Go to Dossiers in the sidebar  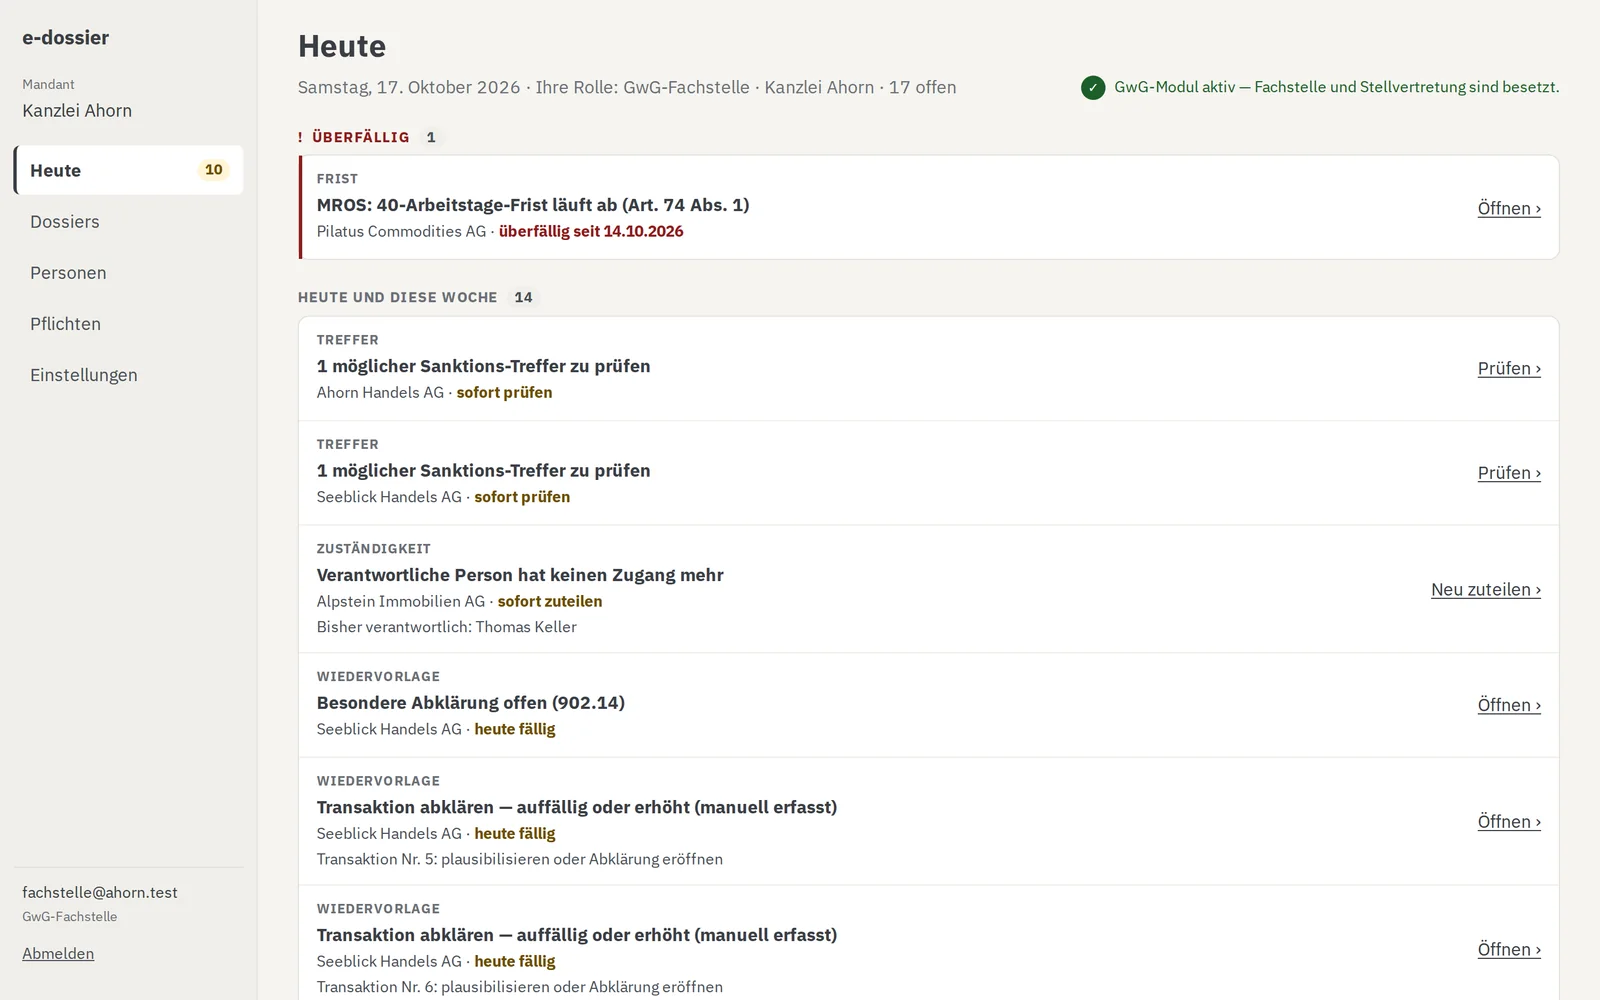[128, 221]
